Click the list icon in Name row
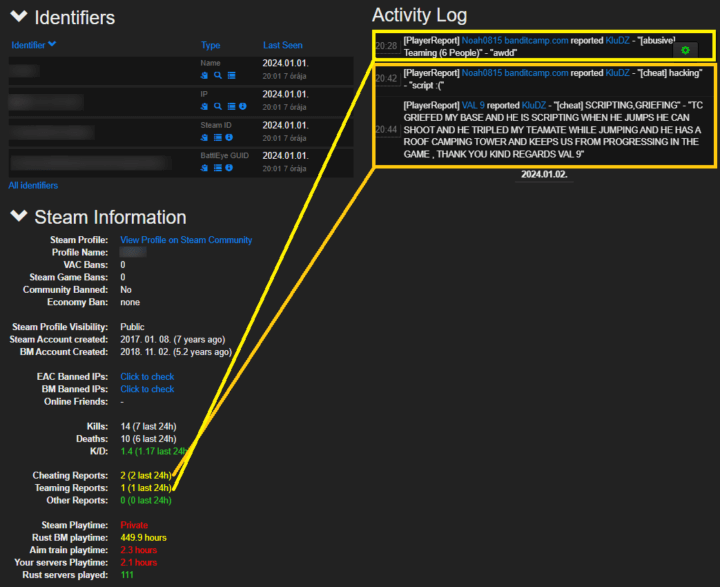 click(x=231, y=75)
